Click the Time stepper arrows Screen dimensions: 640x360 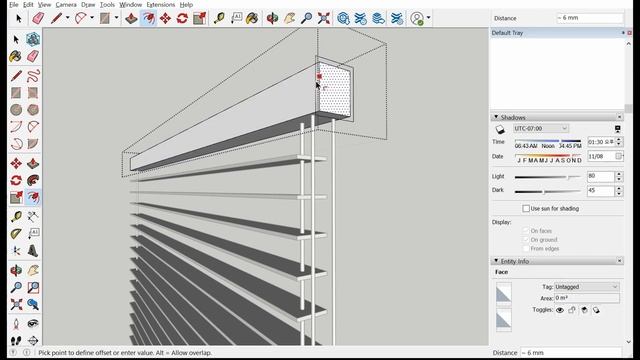point(619,142)
